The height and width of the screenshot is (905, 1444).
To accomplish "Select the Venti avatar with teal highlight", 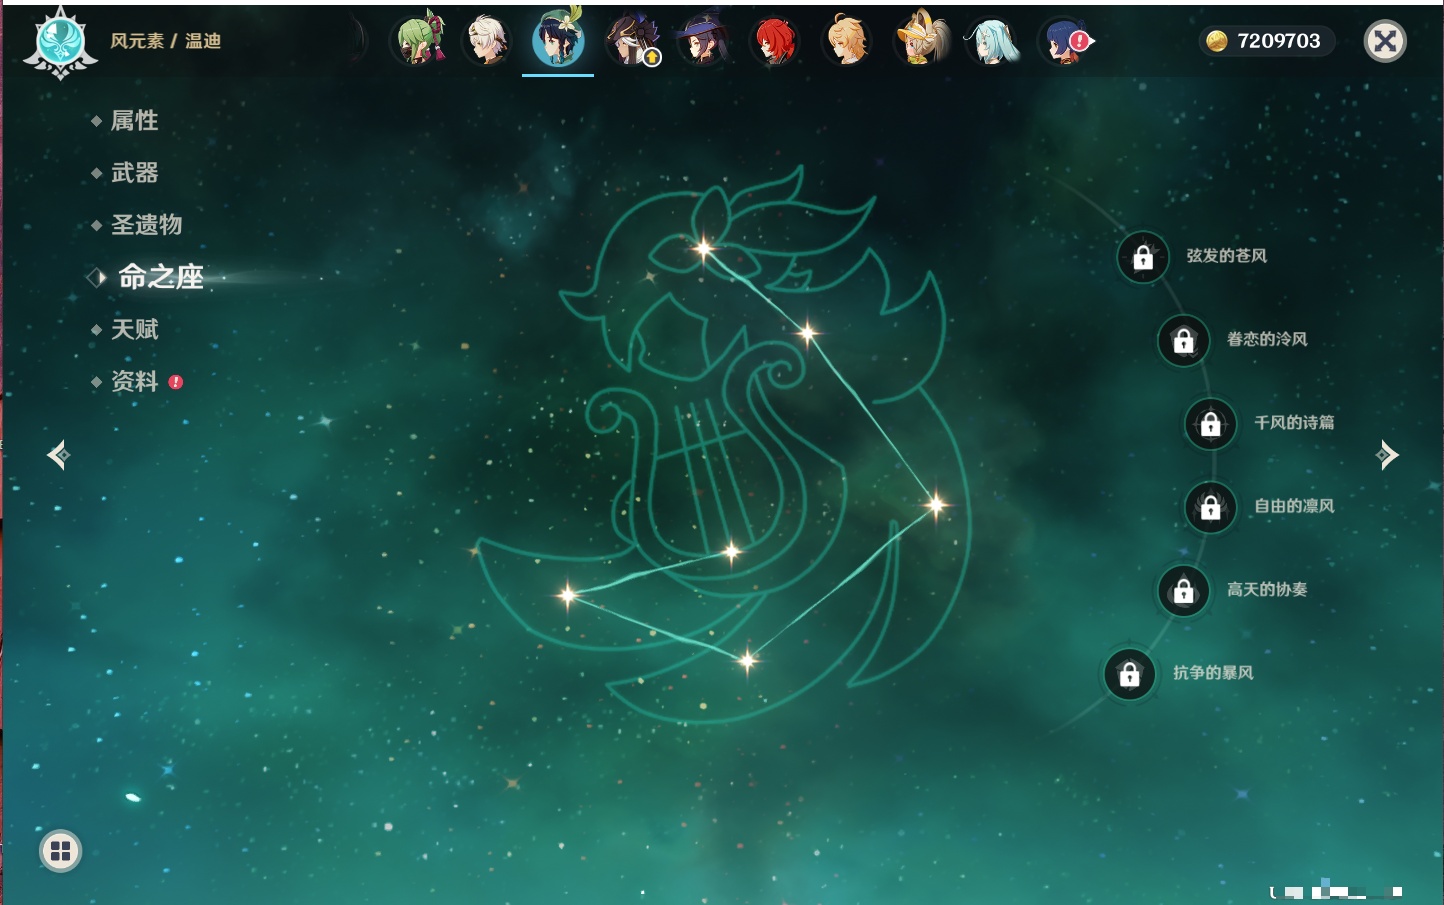I will (558, 39).
